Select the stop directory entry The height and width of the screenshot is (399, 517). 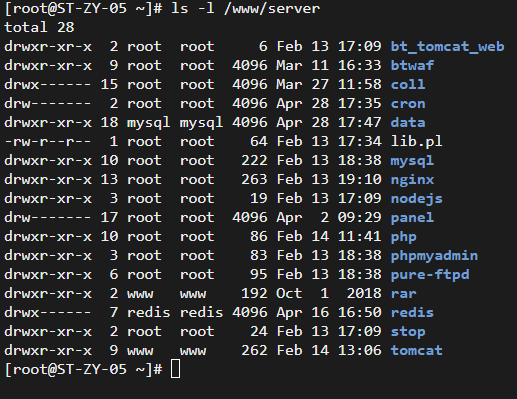(408, 332)
